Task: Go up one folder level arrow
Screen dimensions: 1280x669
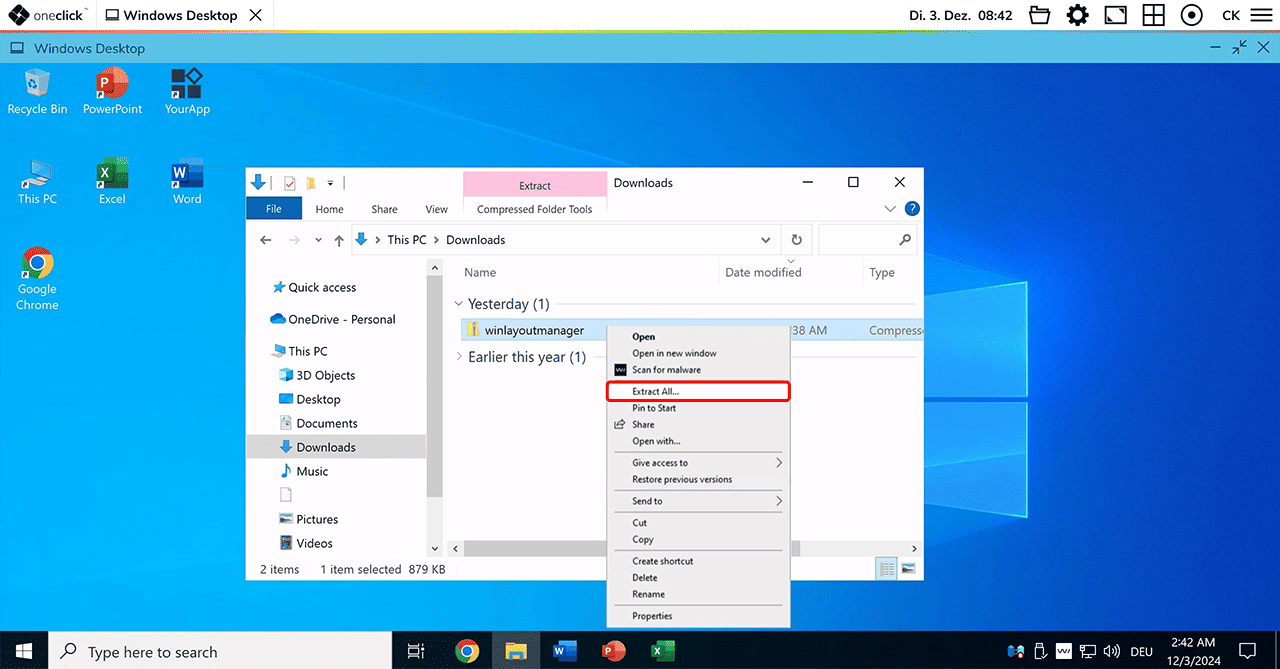Action: click(339, 240)
